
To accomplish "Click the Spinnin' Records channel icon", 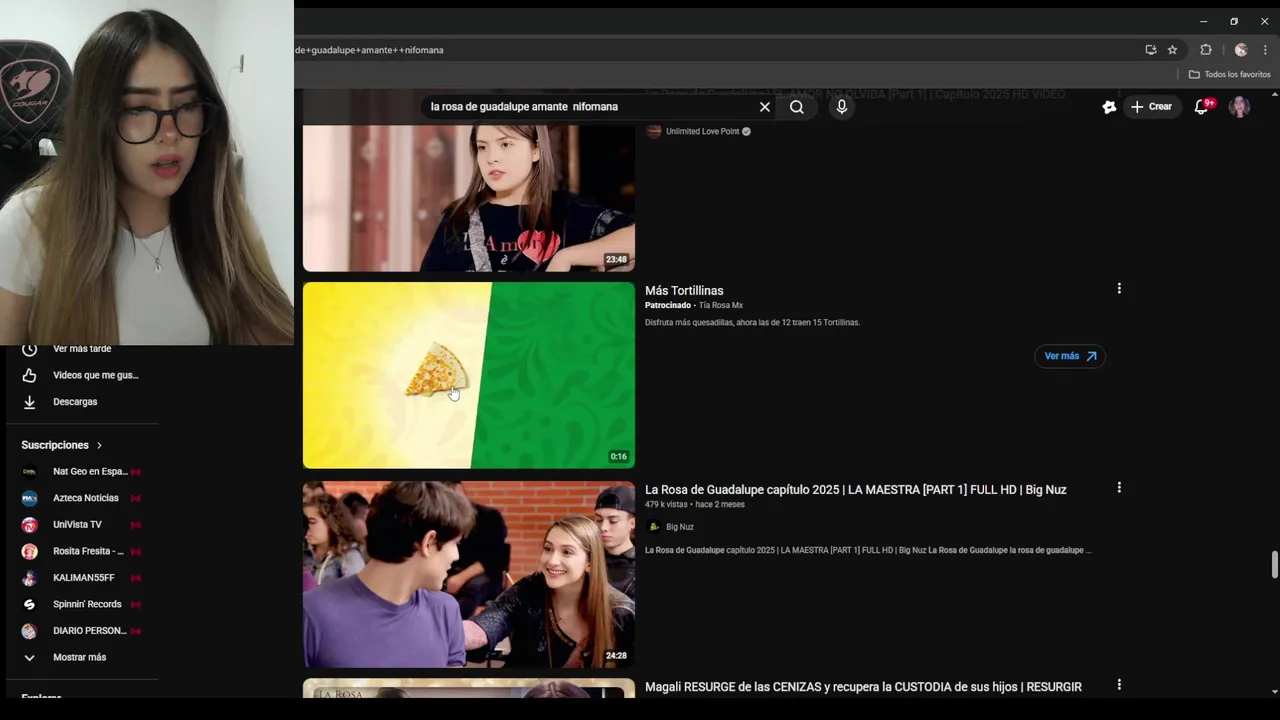I will pos(29,604).
